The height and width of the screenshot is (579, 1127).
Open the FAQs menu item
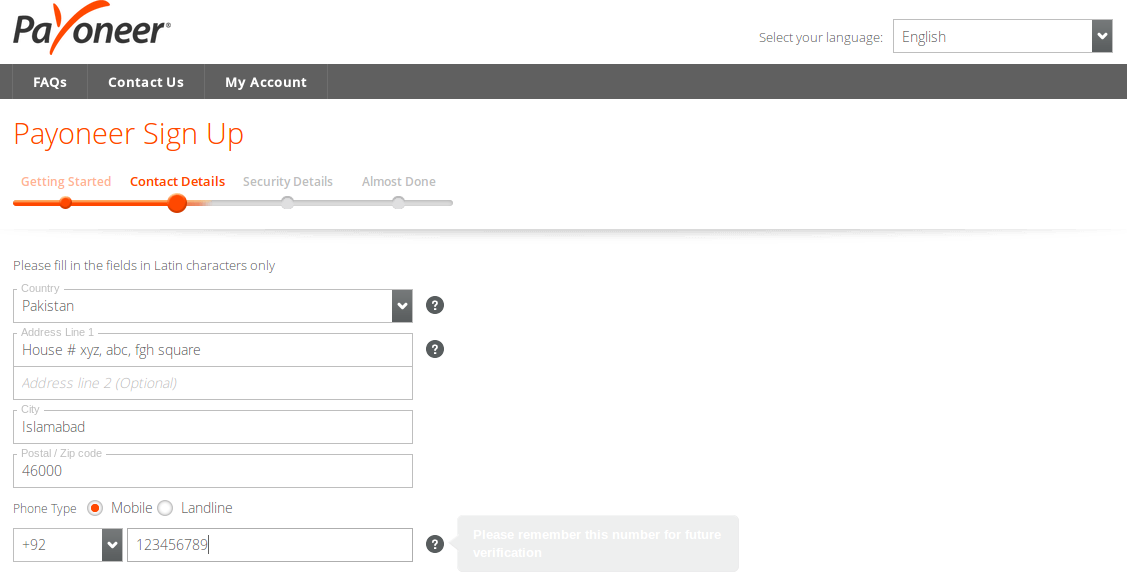coord(50,82)
